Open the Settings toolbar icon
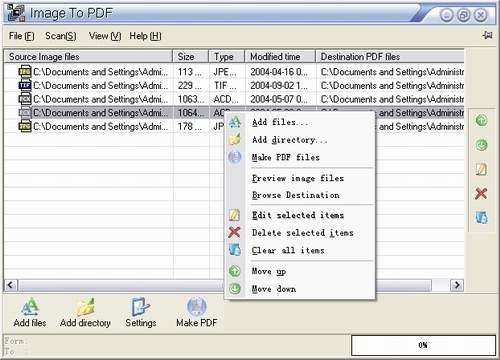This screenshot has width=500, height=360. click(x=140, y=306)
